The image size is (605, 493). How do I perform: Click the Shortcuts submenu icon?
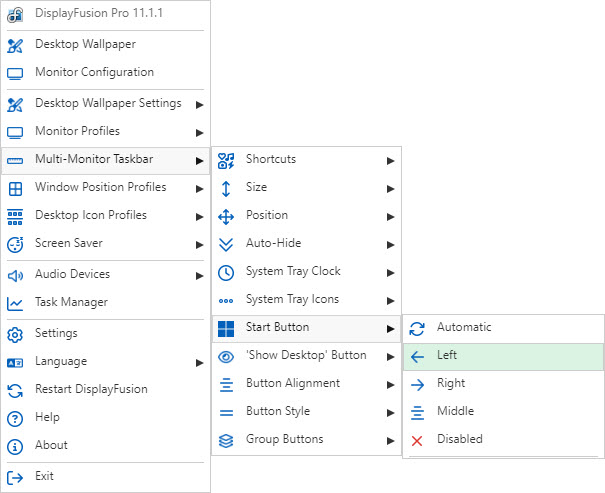(x=226, y=160)
